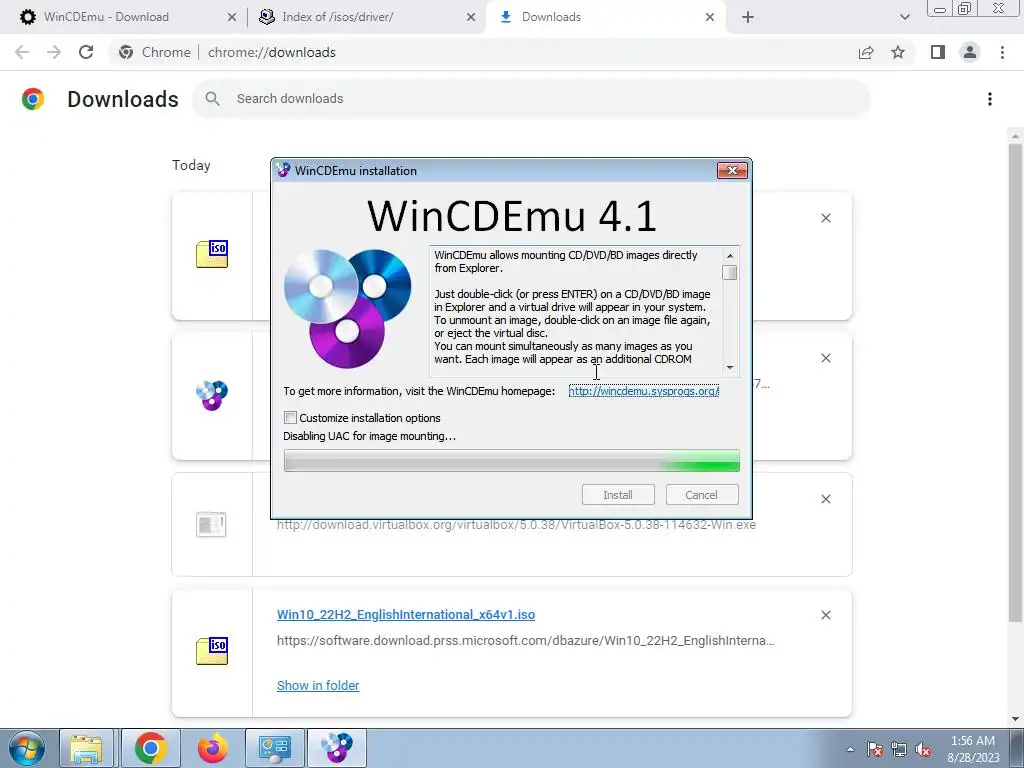
Task: Click the Chrome taskbar icon
Action: point(150,748)
